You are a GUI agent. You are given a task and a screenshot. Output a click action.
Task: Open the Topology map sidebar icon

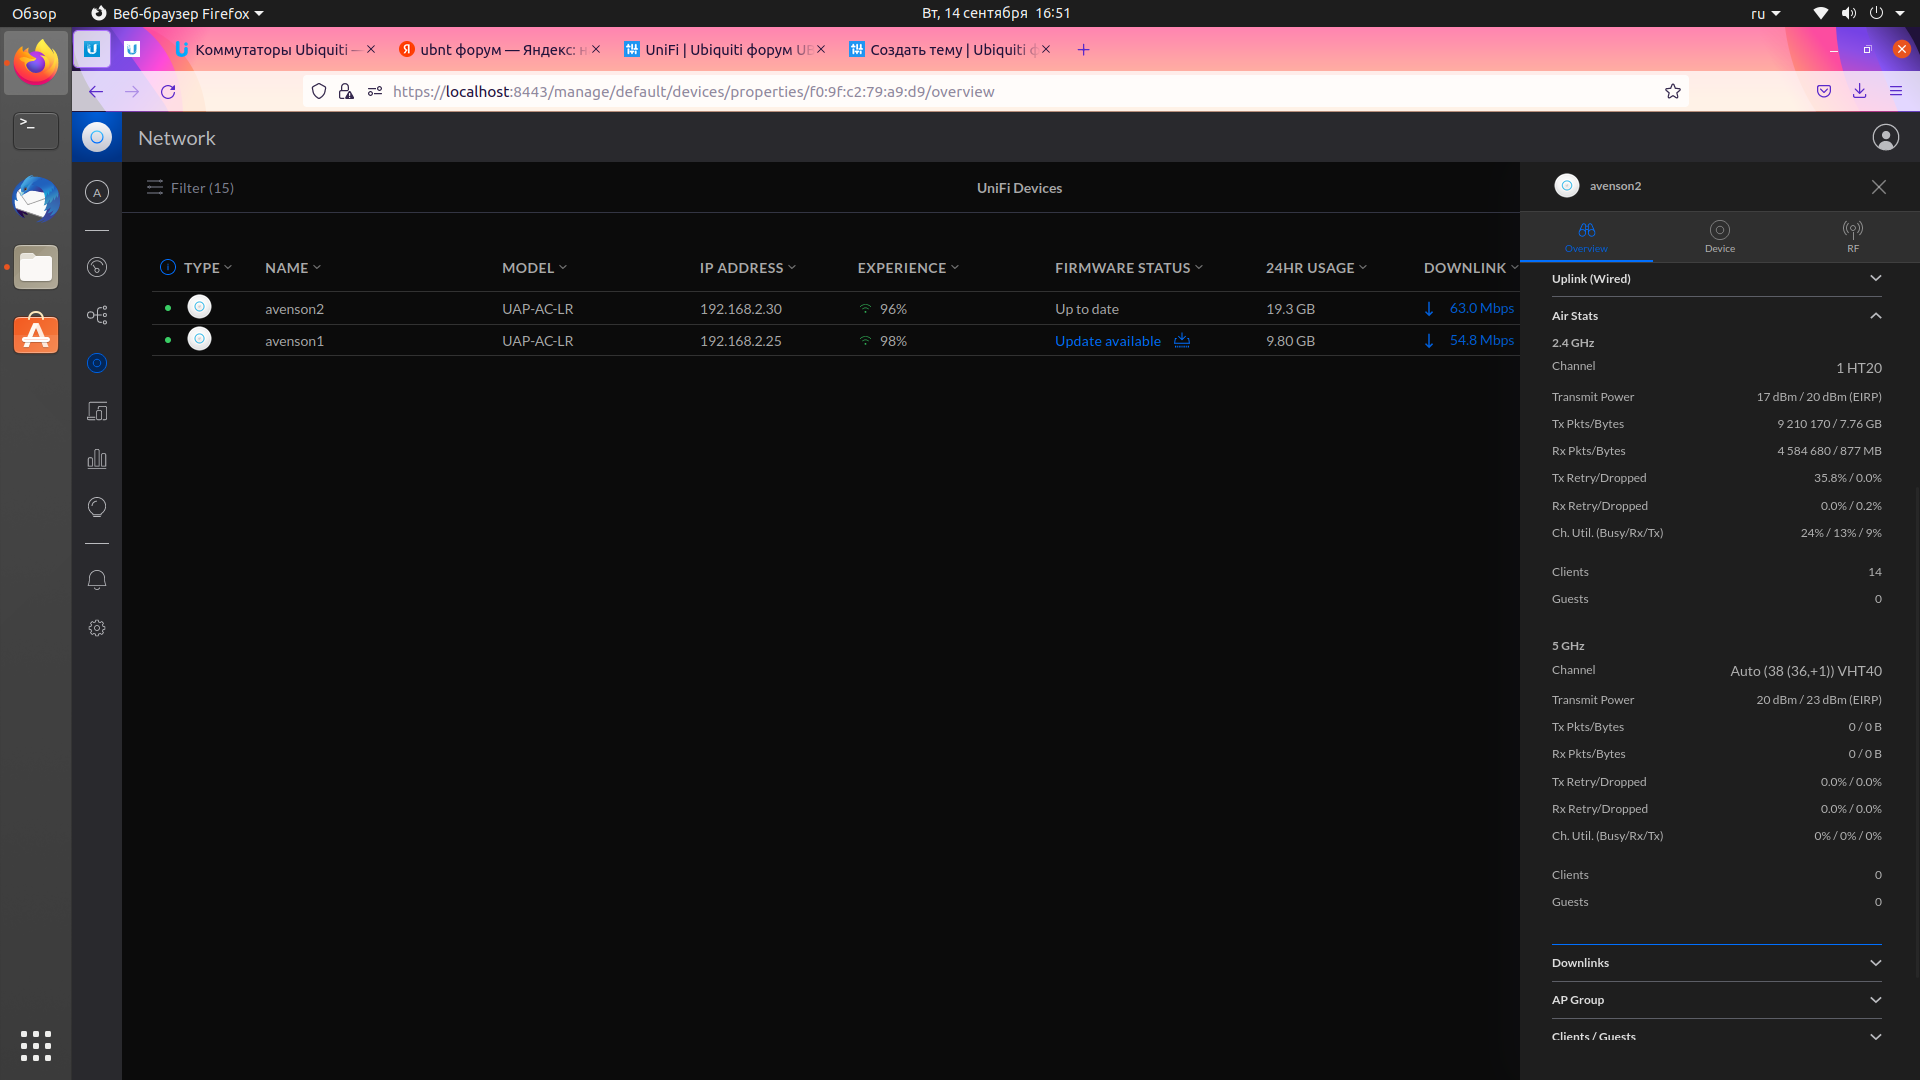coord(97,315)
